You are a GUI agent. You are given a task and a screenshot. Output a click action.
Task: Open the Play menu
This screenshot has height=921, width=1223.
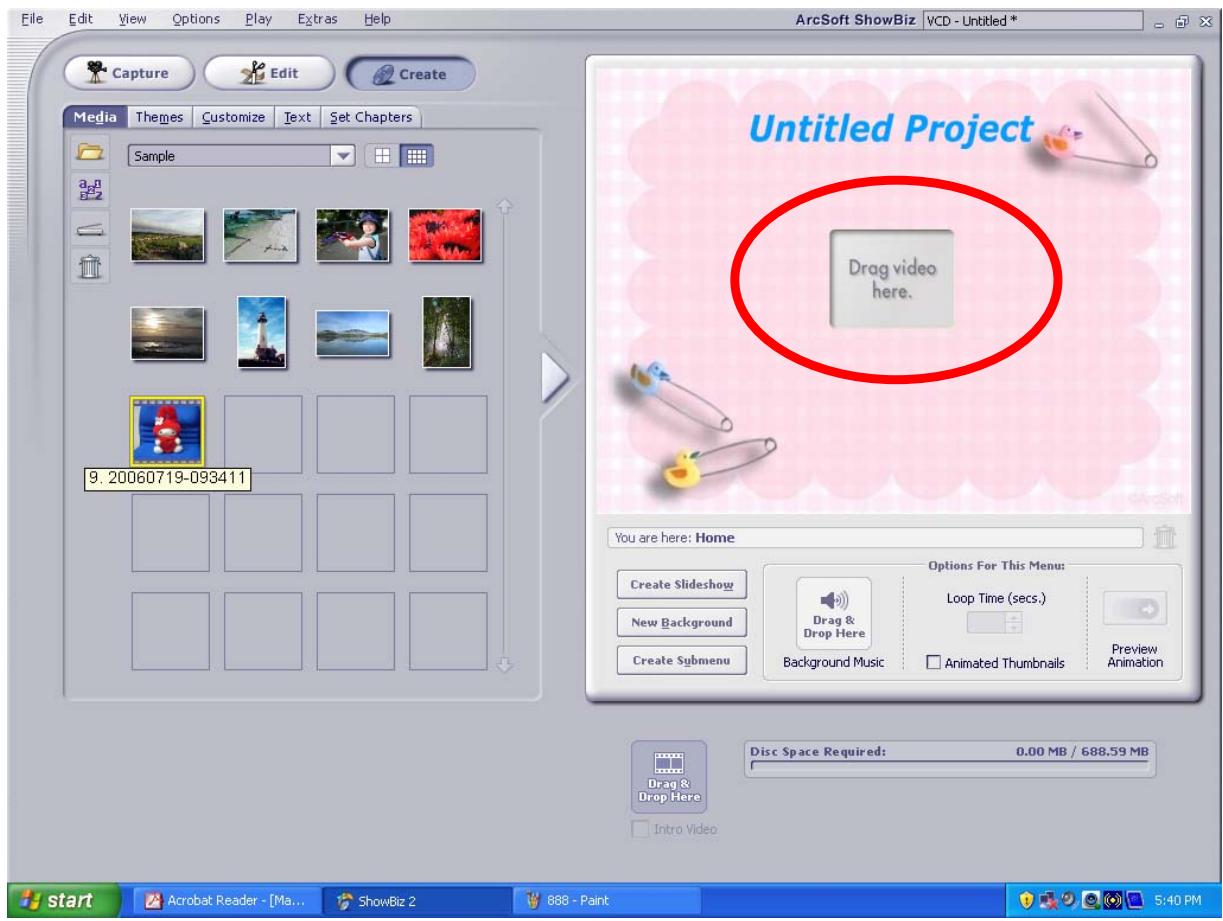pos(256,19)
